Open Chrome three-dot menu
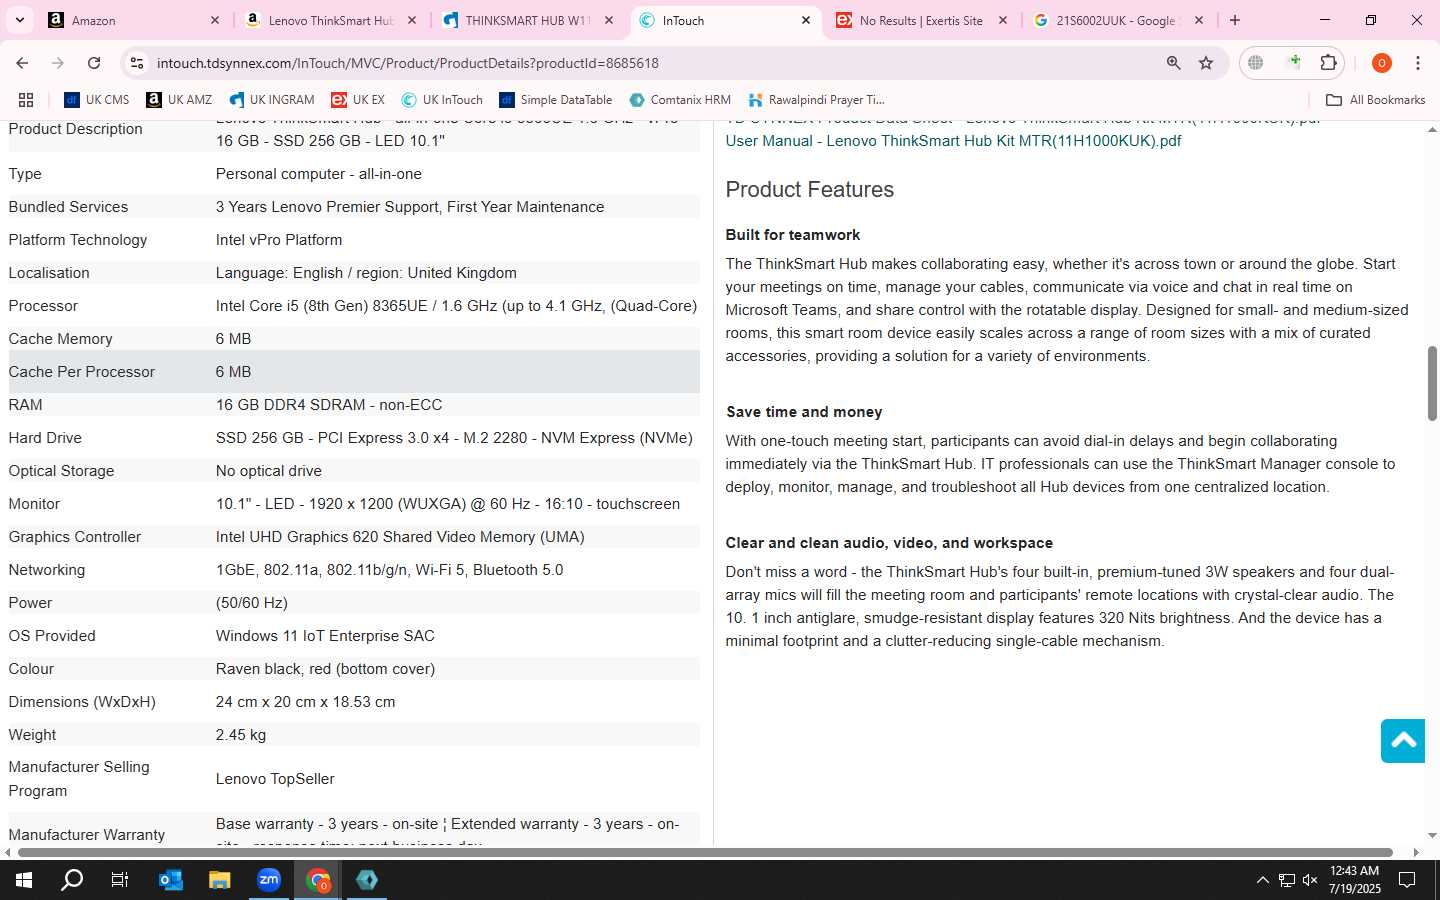Image resolution: width=1440 pixels, height=900 pixels. 1418,63
